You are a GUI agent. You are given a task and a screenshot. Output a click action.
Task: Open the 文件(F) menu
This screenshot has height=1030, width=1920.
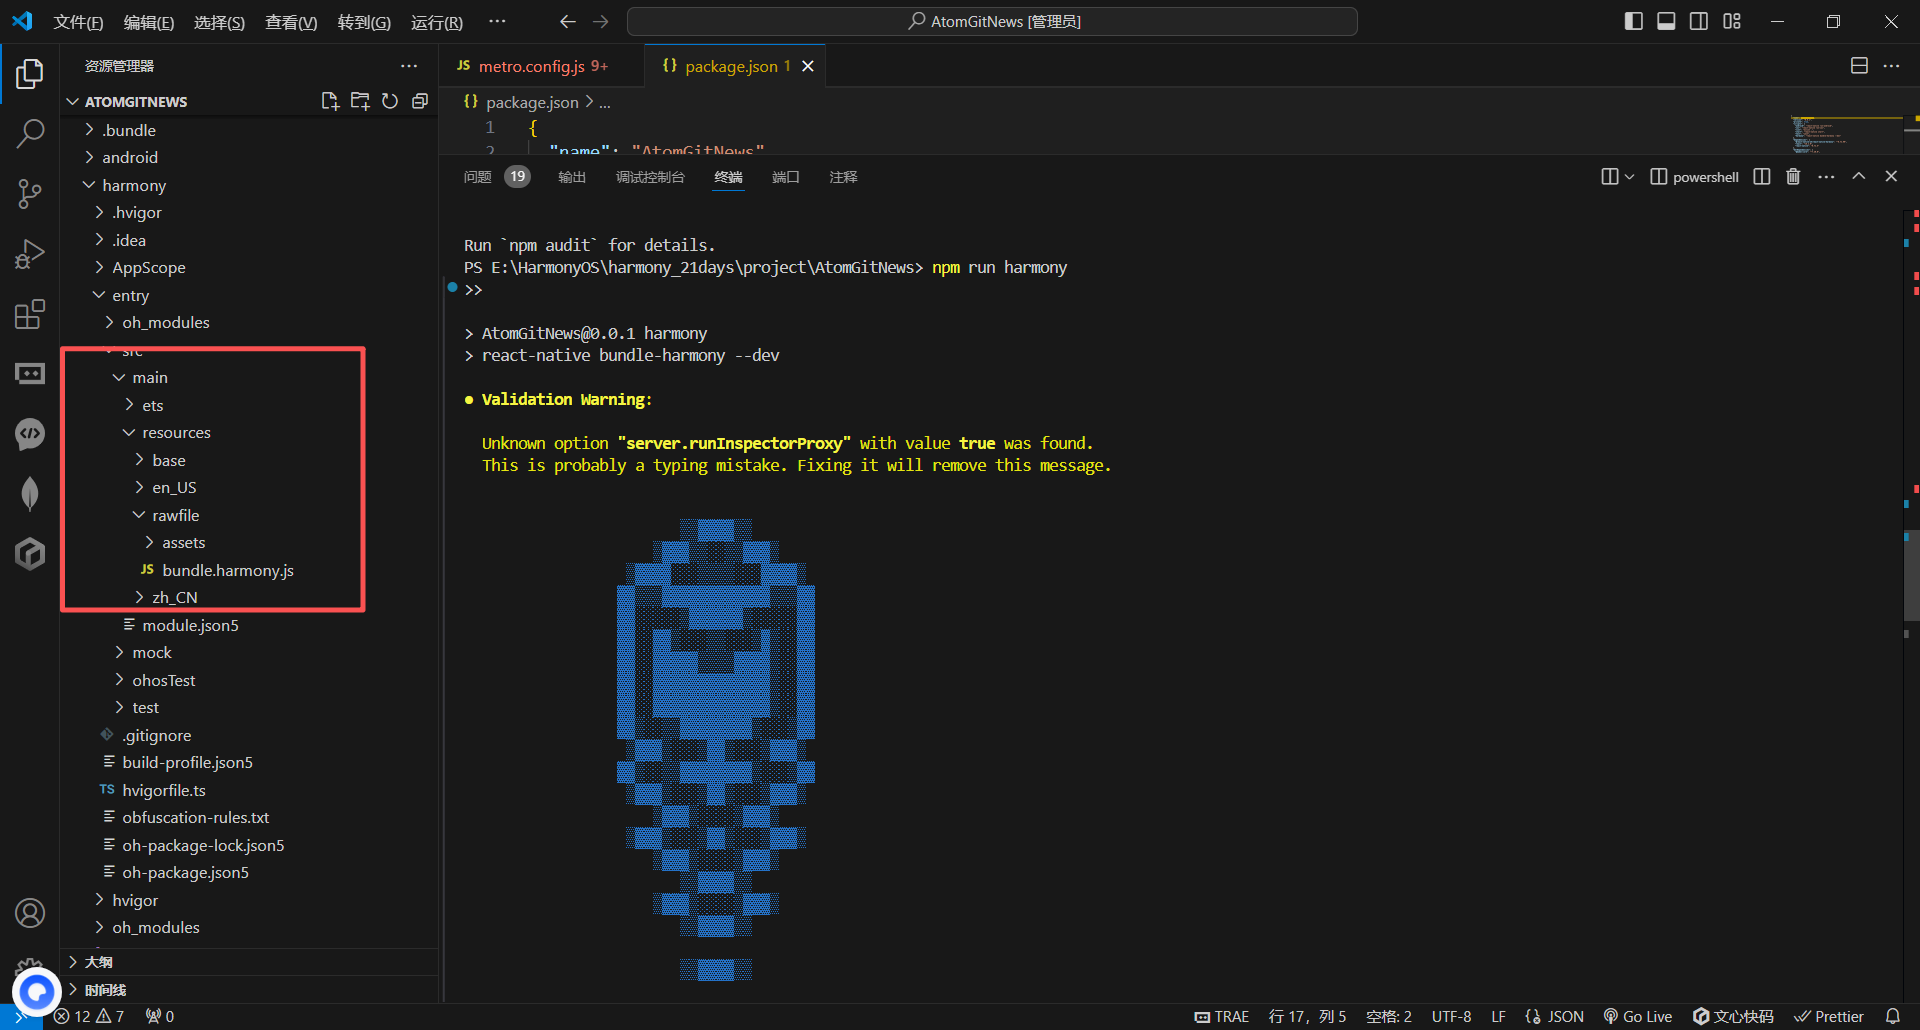pos(78,22)
